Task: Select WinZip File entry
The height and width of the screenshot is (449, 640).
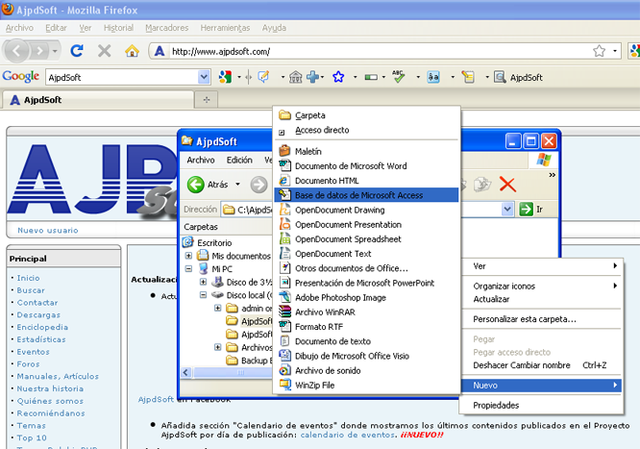Action: click(367, 385)
